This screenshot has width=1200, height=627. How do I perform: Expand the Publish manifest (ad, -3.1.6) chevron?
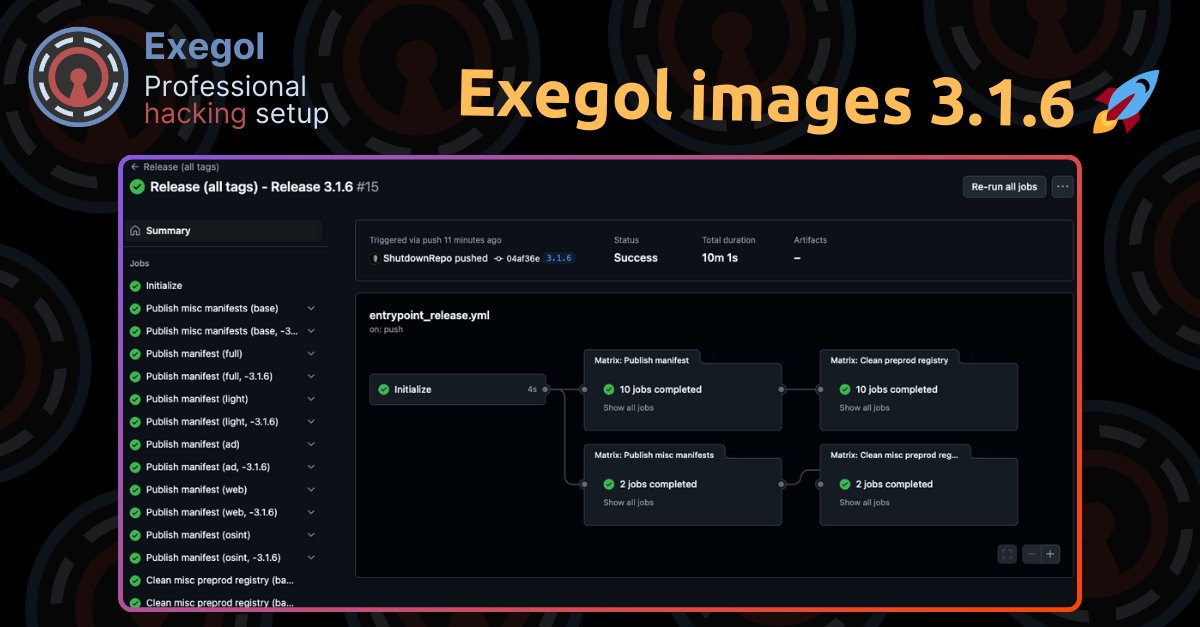tap(311, 467)
